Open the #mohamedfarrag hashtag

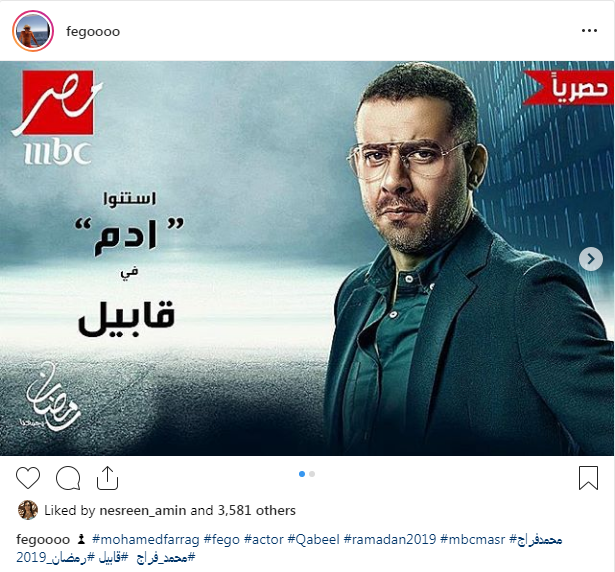(146, 539)
